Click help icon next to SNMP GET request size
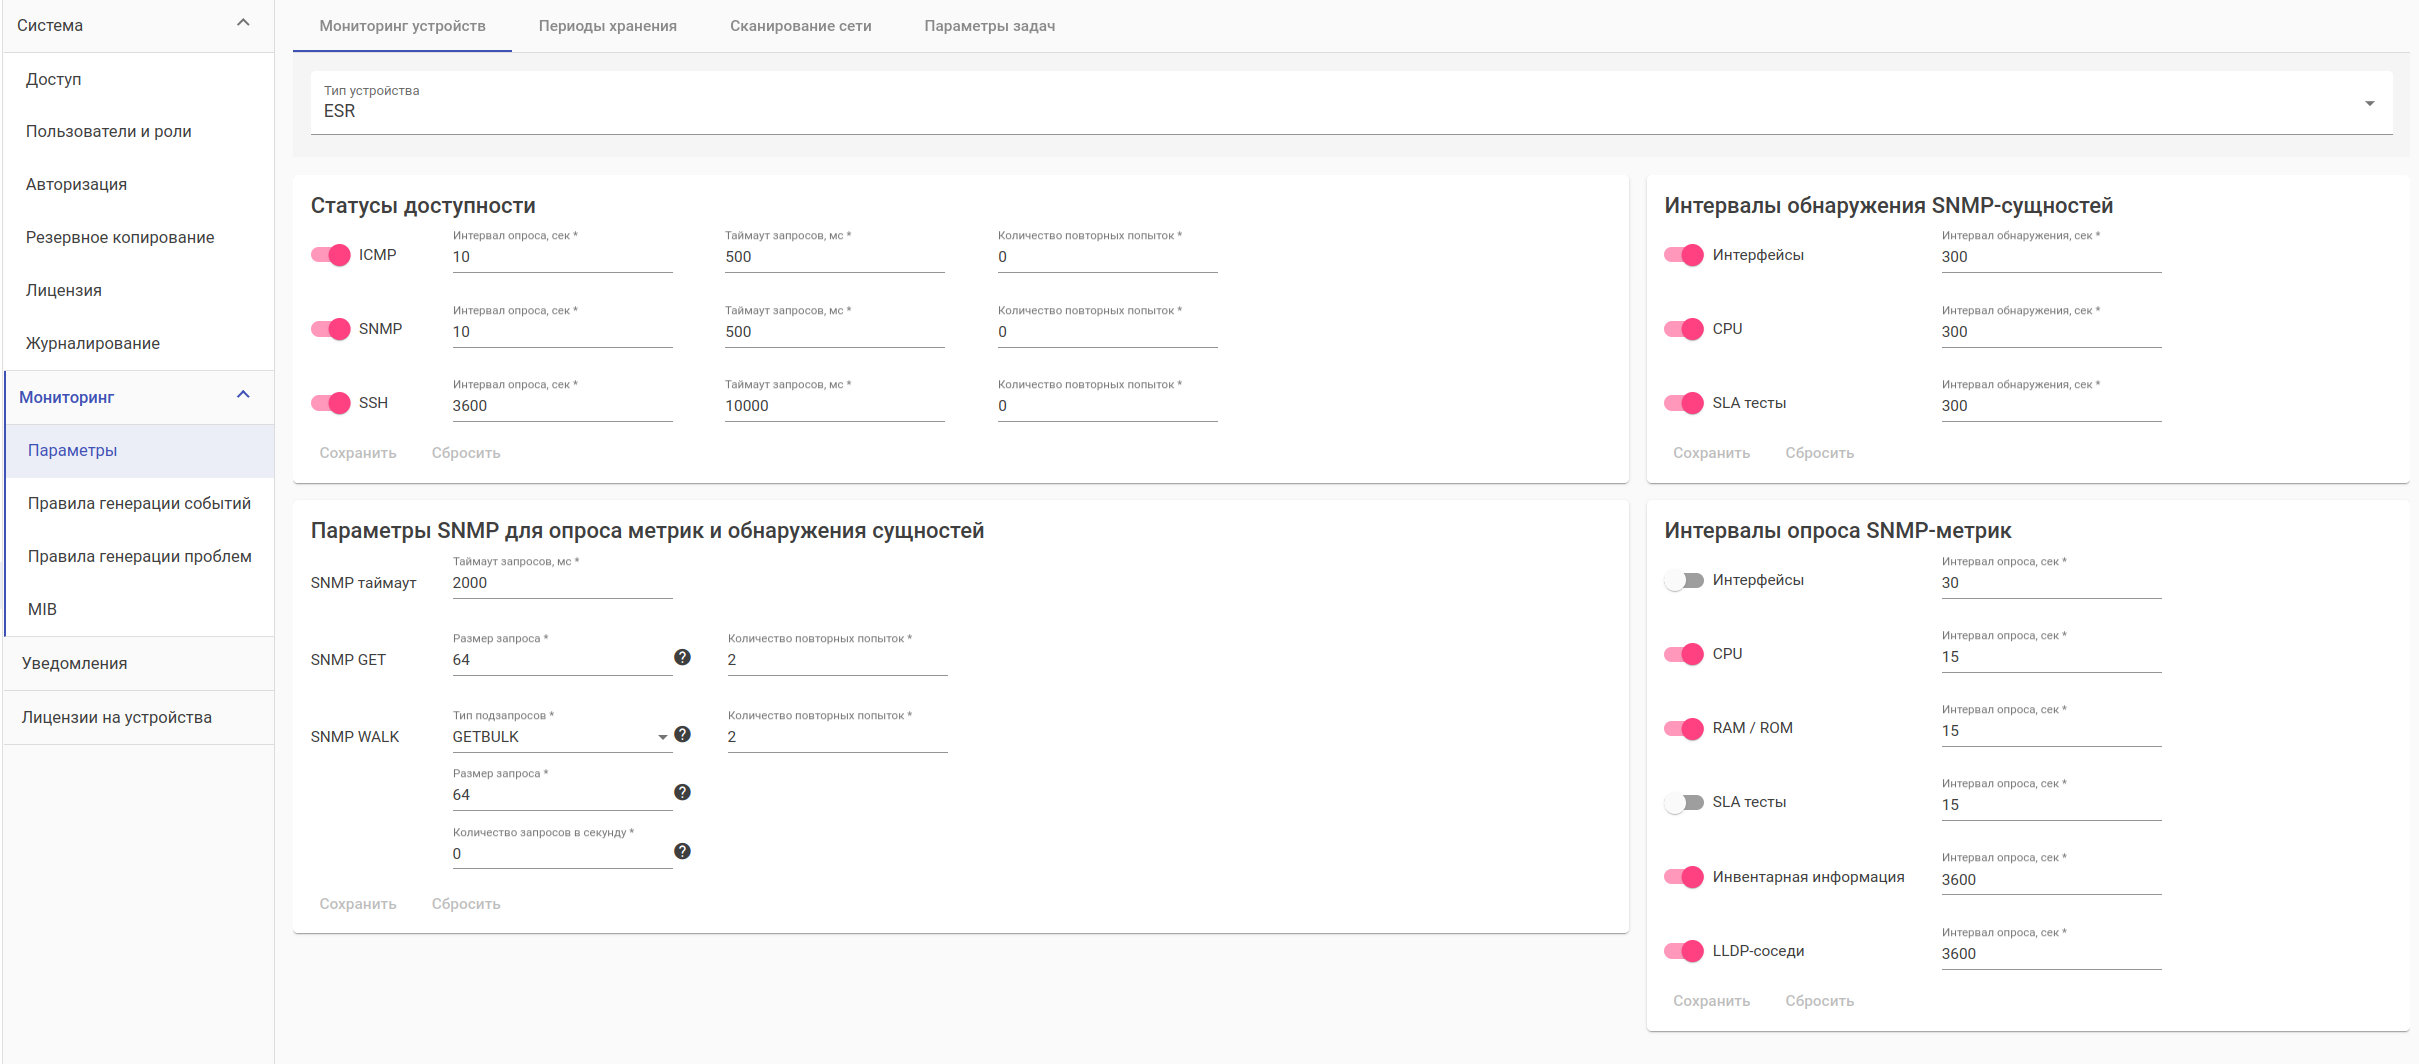The height and width of the screenshot is (1064, 2419). (x=682, y=657)
